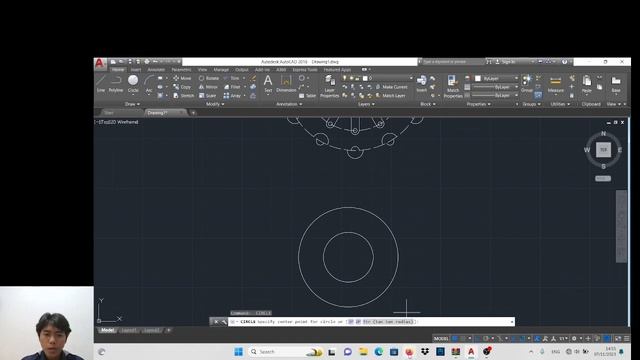The width and height of the screenshot is (640, 360).
Task: Open Windows Start menu
Action: 238,351
